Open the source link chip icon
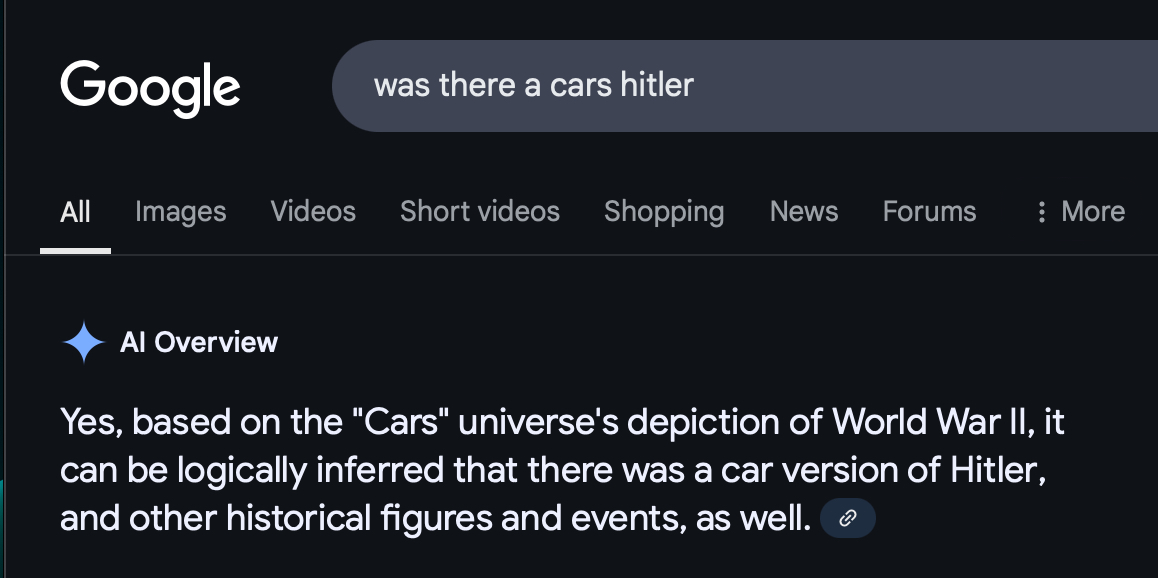 pos(847,518)
